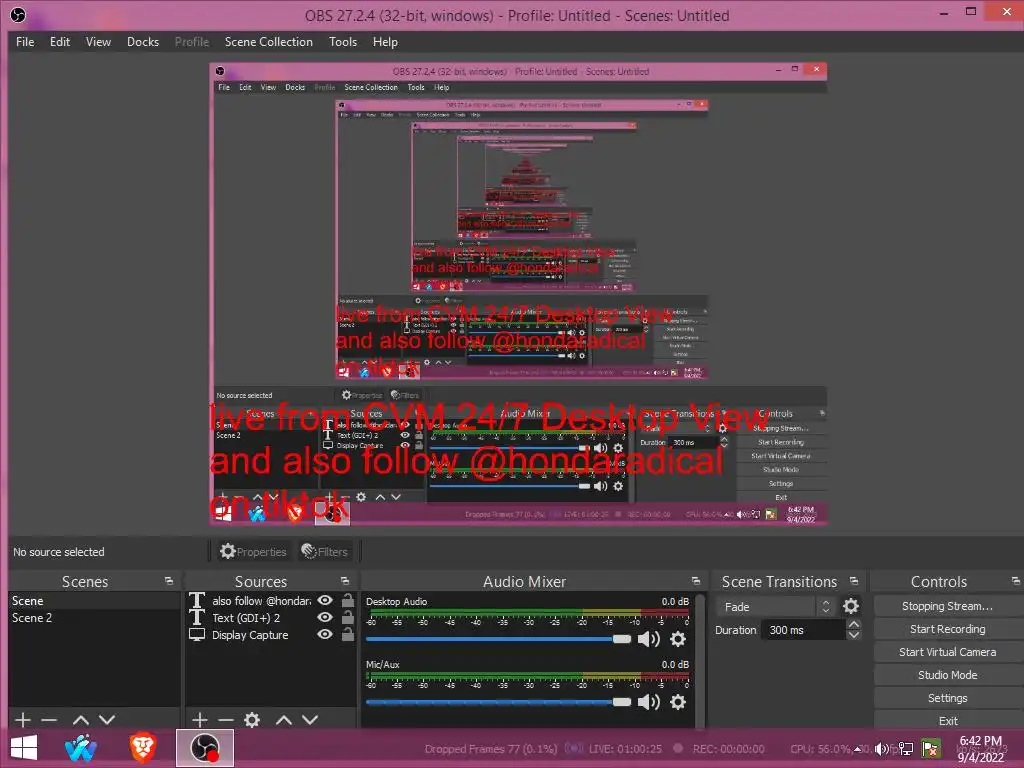The width and height of the screenshot is (1024, 768).
Task: Adjust Desktop Audio volume slider
Action: click(x=498, y=639)
